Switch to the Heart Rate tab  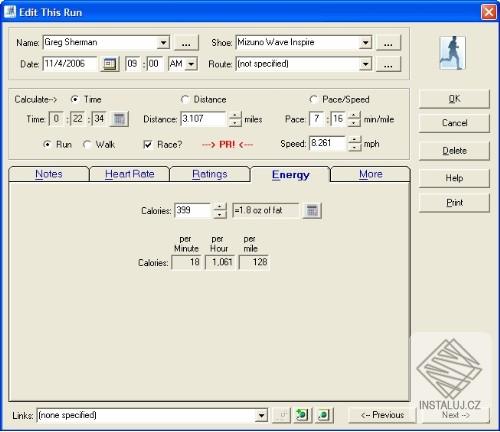[130, 174]
